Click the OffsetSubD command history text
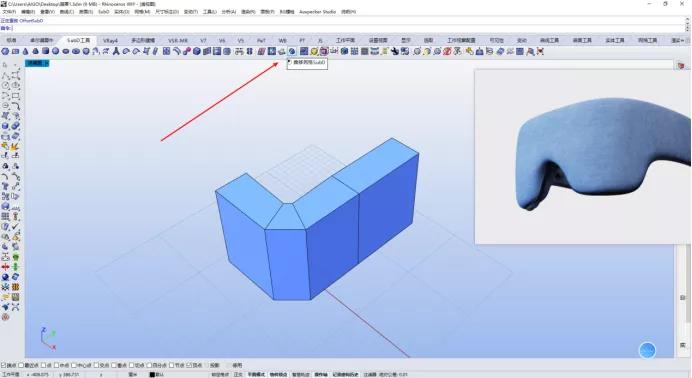 [22, 20]
